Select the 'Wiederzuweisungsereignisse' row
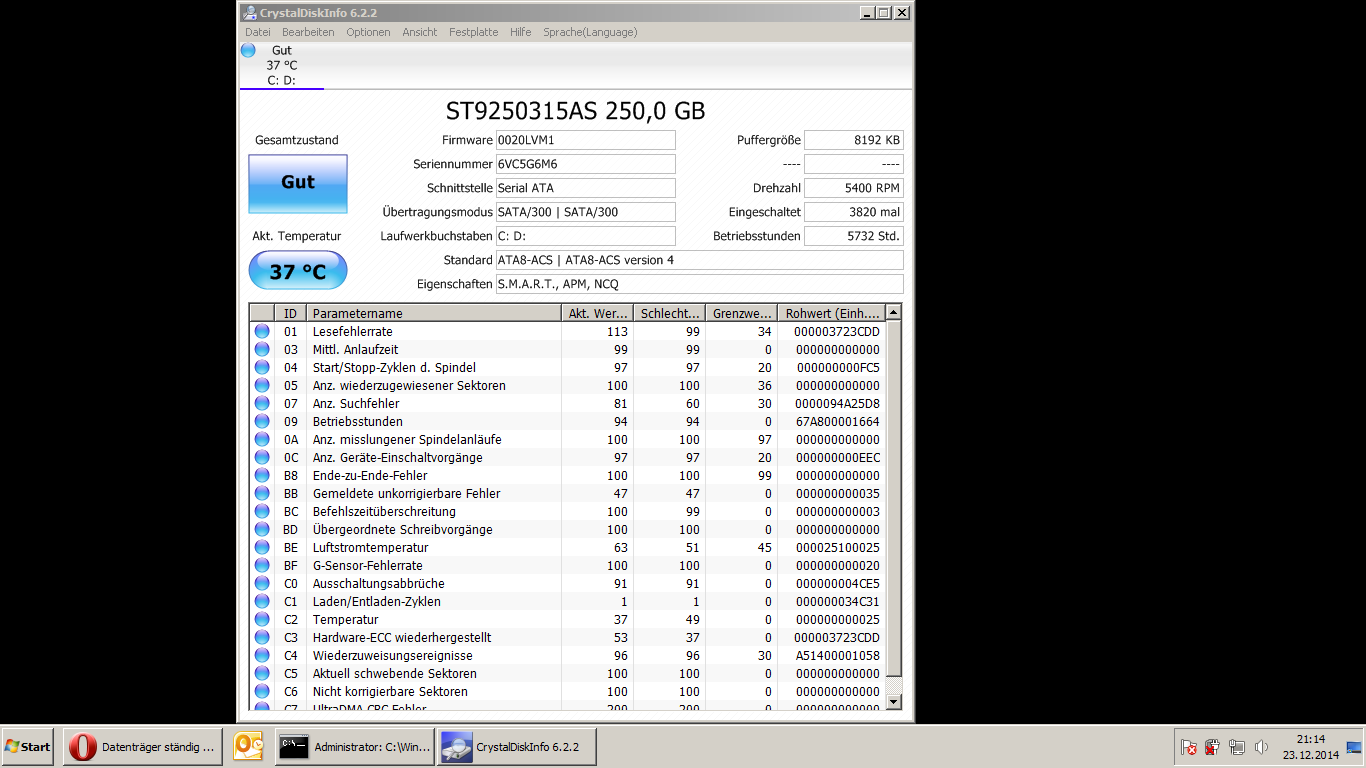 coord(568,655)
